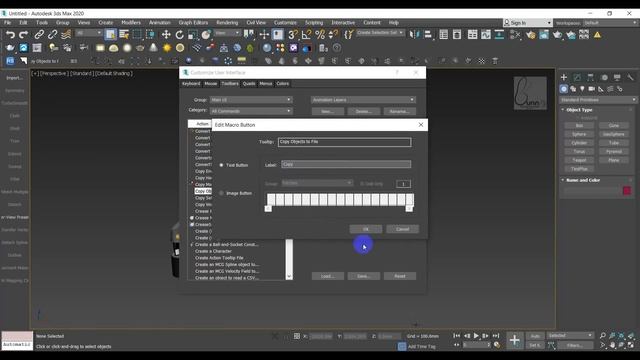Click the Rename... toolbar button

click(x=400, y=111)
